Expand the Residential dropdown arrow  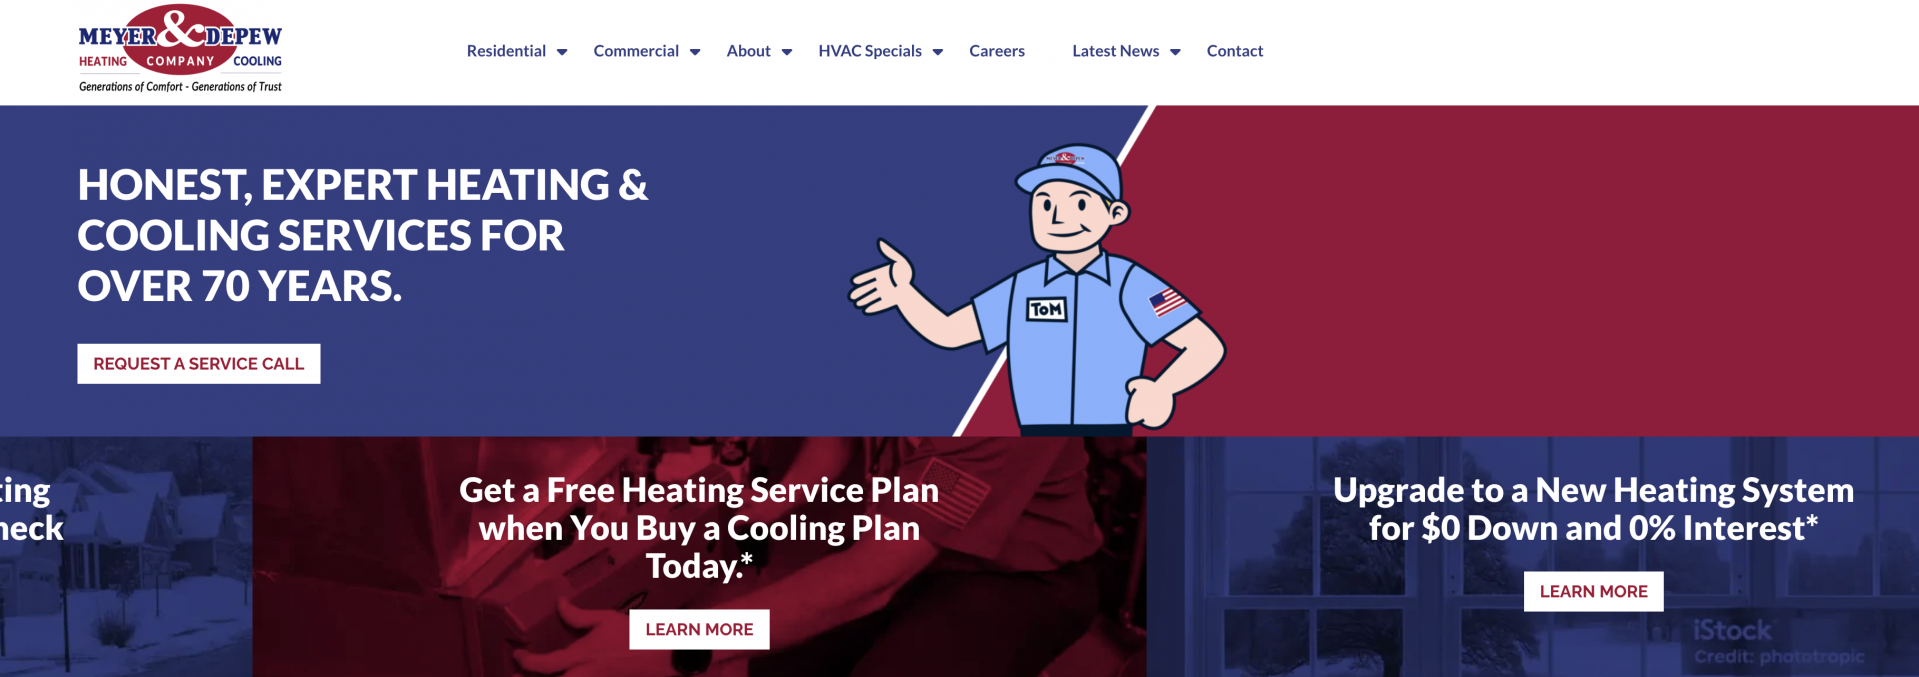coord(562,52)
